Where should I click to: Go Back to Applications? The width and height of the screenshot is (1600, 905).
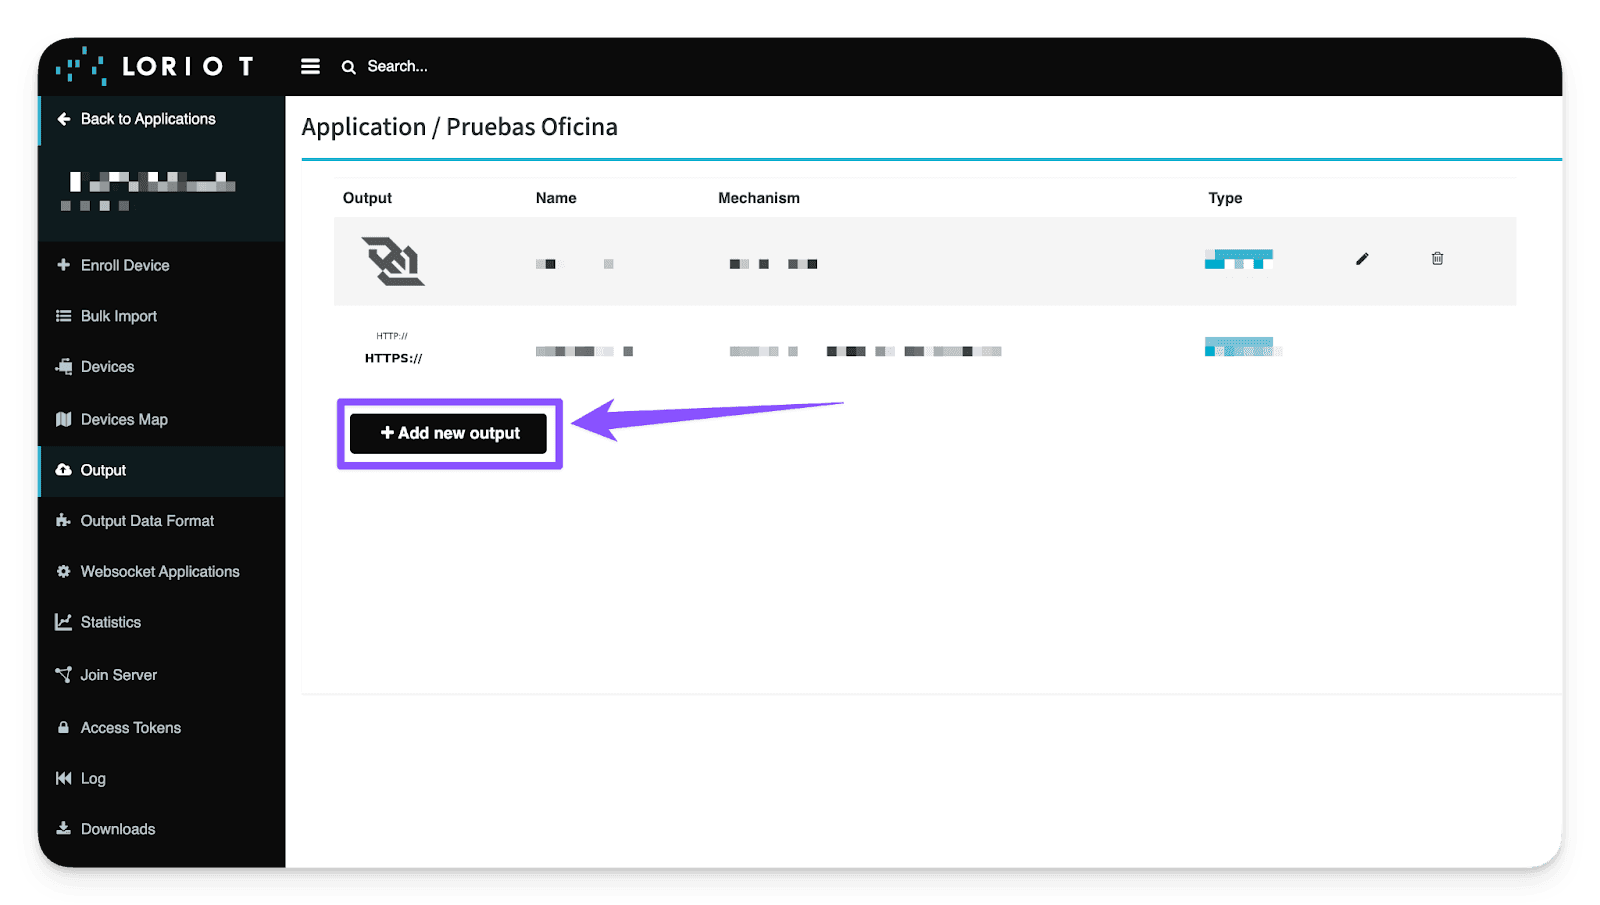tap(148, 119)
